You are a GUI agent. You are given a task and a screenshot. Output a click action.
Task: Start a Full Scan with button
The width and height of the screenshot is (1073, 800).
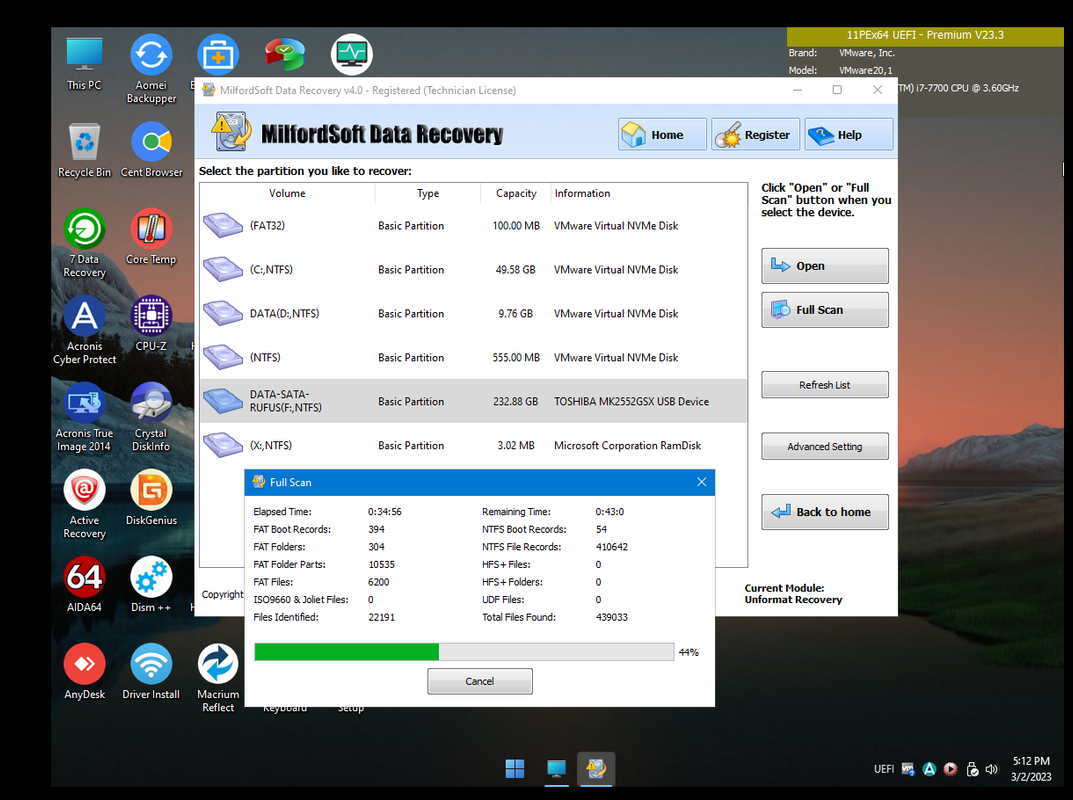pos(825,309)
